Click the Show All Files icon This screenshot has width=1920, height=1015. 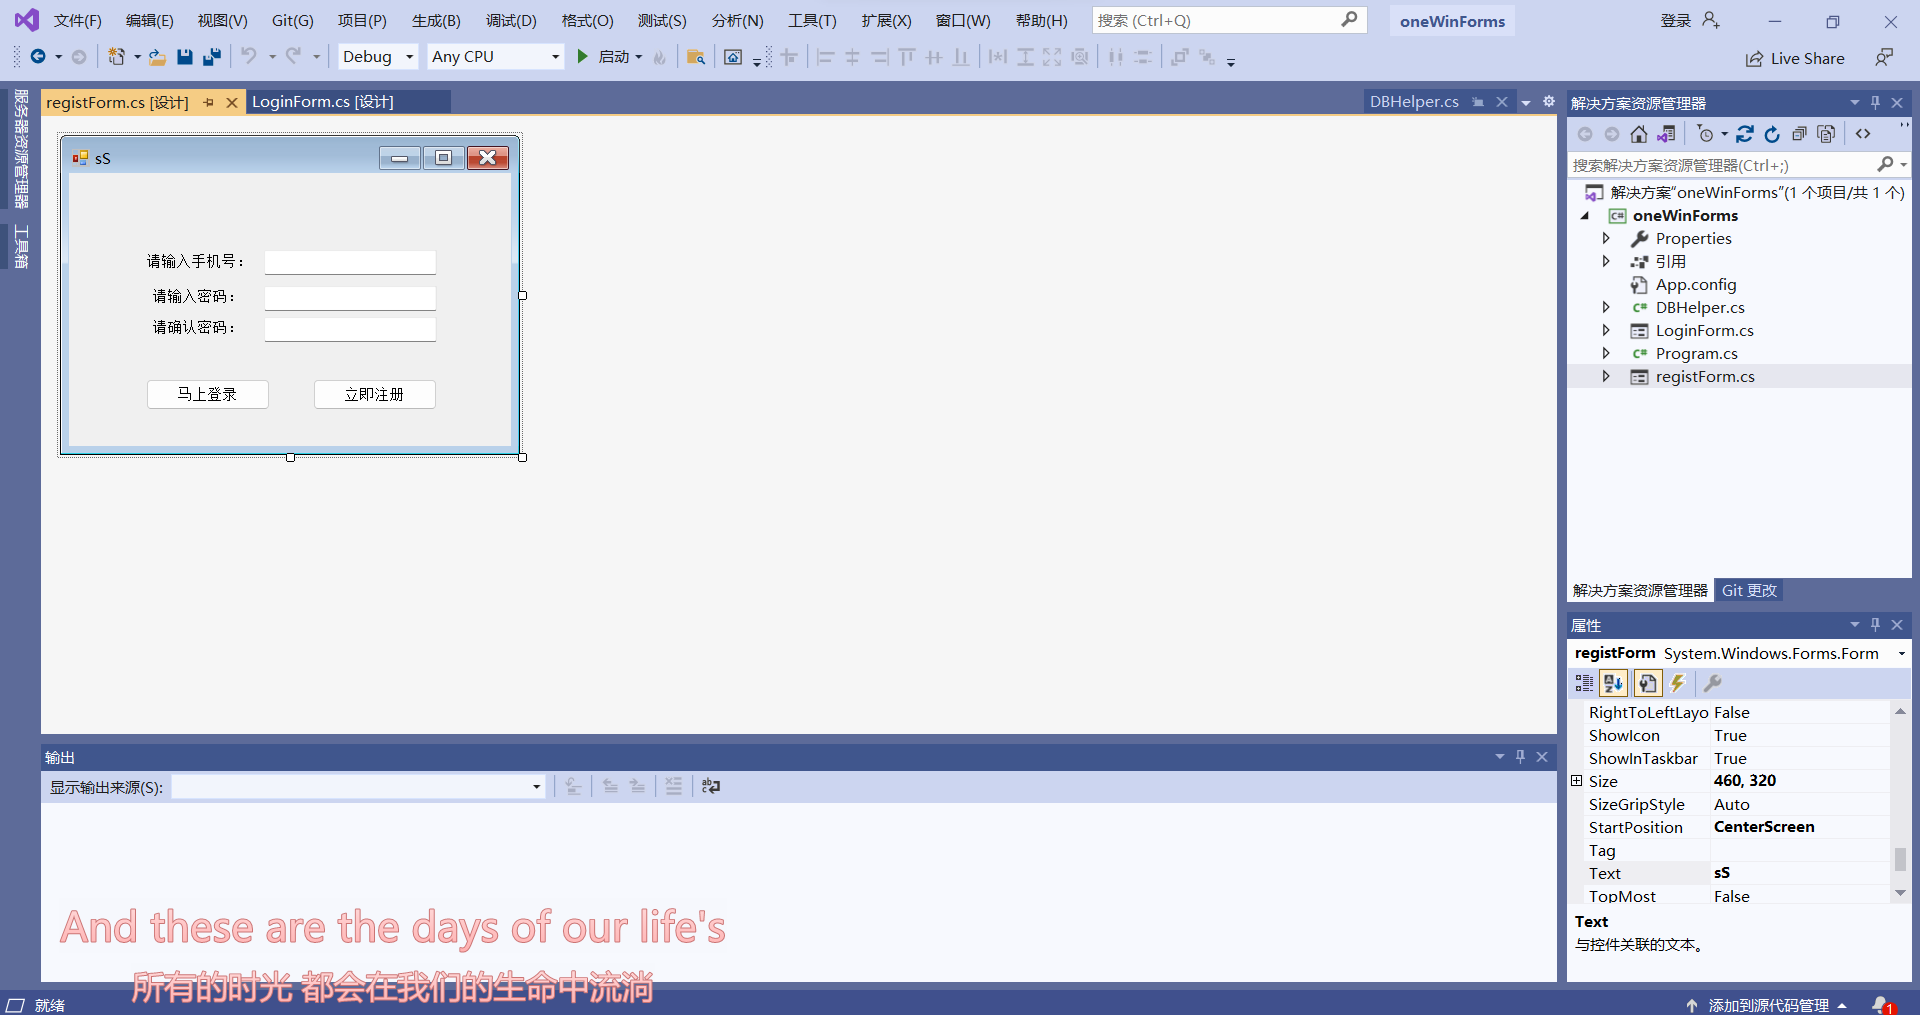(1826, 134)
